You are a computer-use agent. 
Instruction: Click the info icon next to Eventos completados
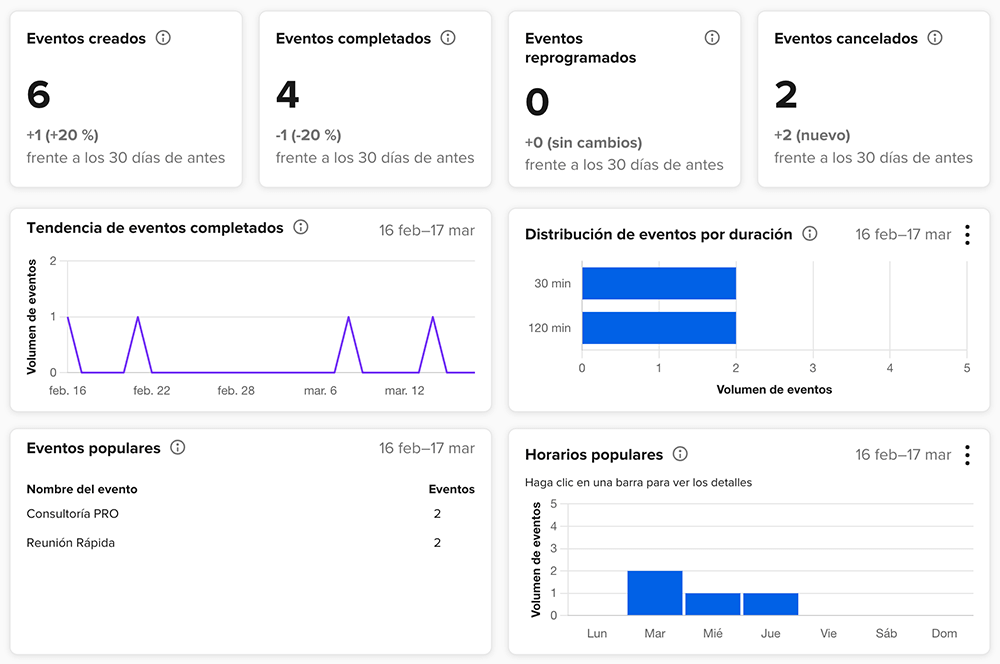click(x=448, y=38)
